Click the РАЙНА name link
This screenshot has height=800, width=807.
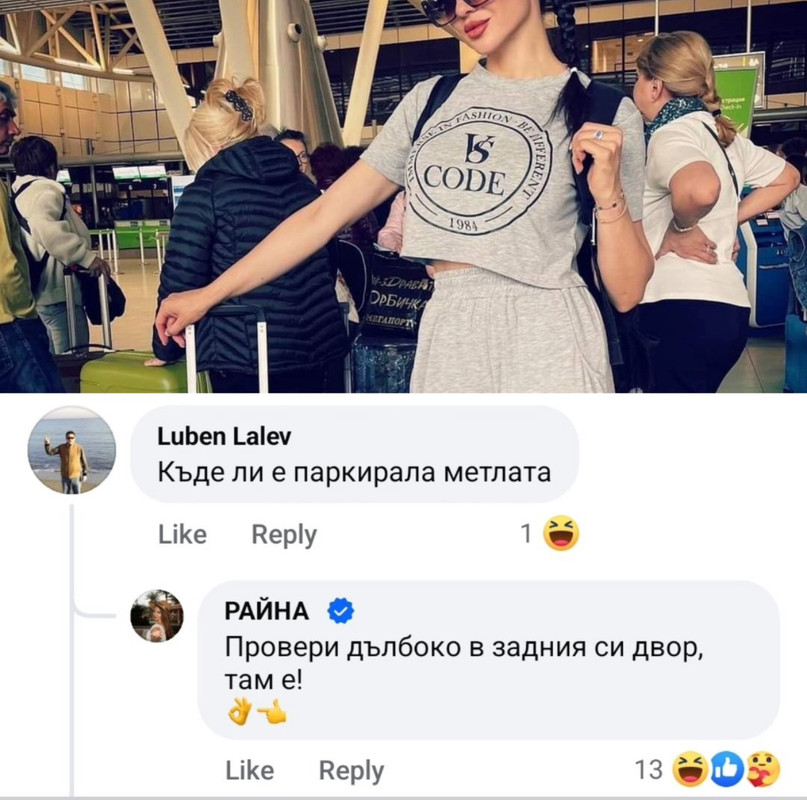[267, 611]
